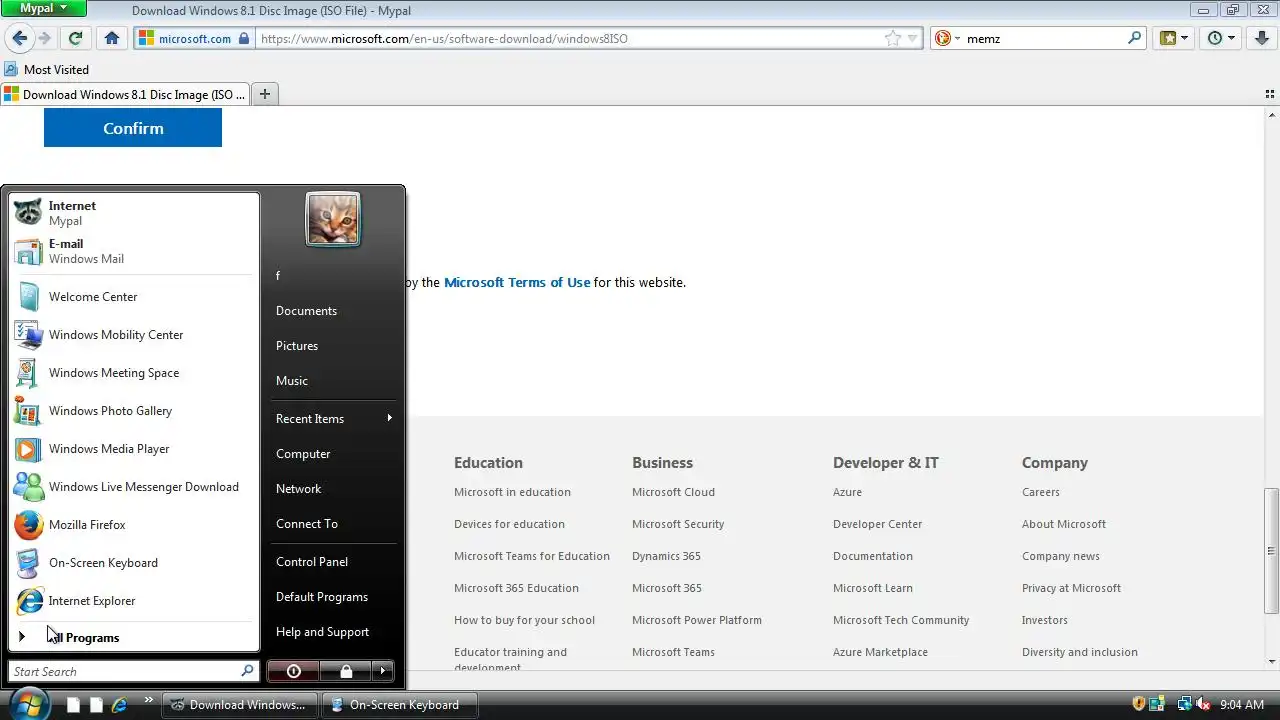Screen dimensions: 1280x720
Task: Reload the page with the refresh icon
Action: point(75,38)
